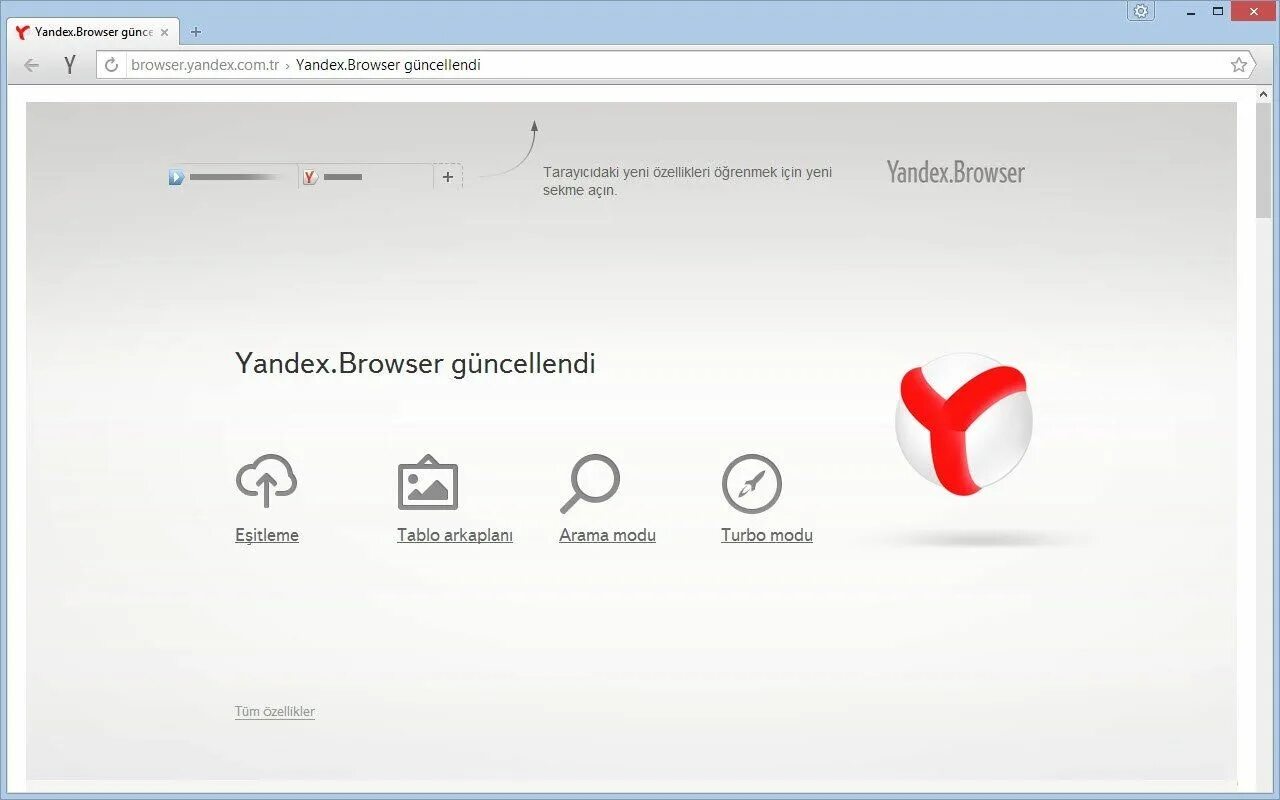Click the back arrow button
Image resolution: width=1280 pixels, height=800 pixels.
pos(32,65)
